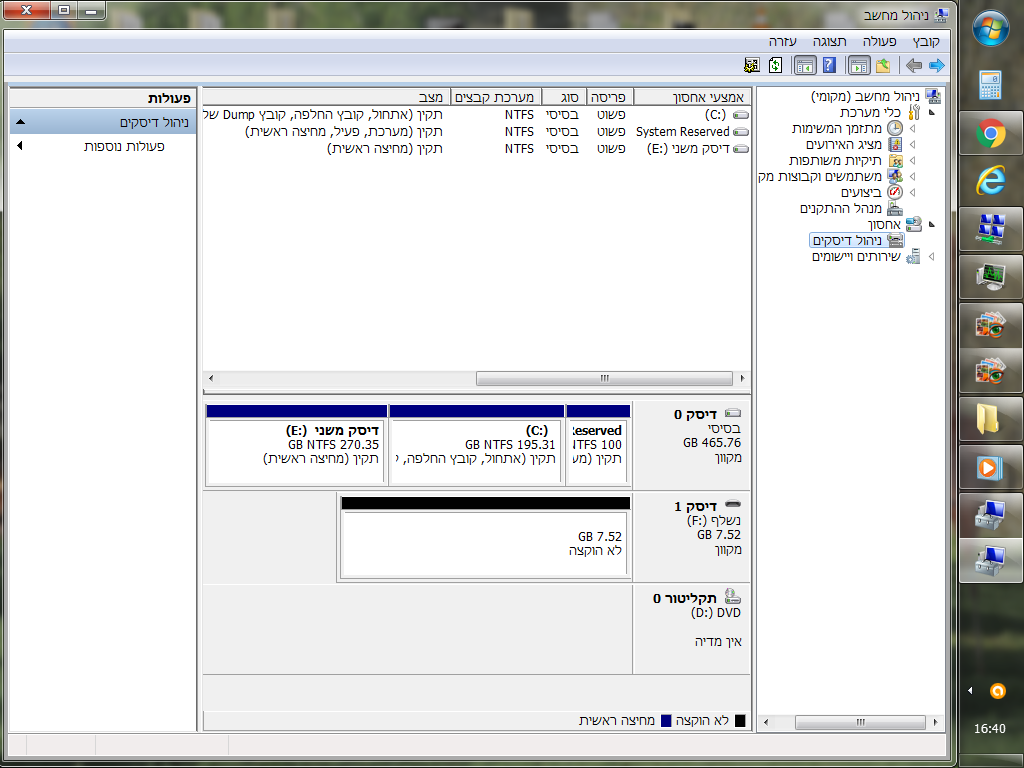1024x768 pixels.
Task: Select the unallocated 7.52 GB region on Disk 1
Action: (485, 538)
